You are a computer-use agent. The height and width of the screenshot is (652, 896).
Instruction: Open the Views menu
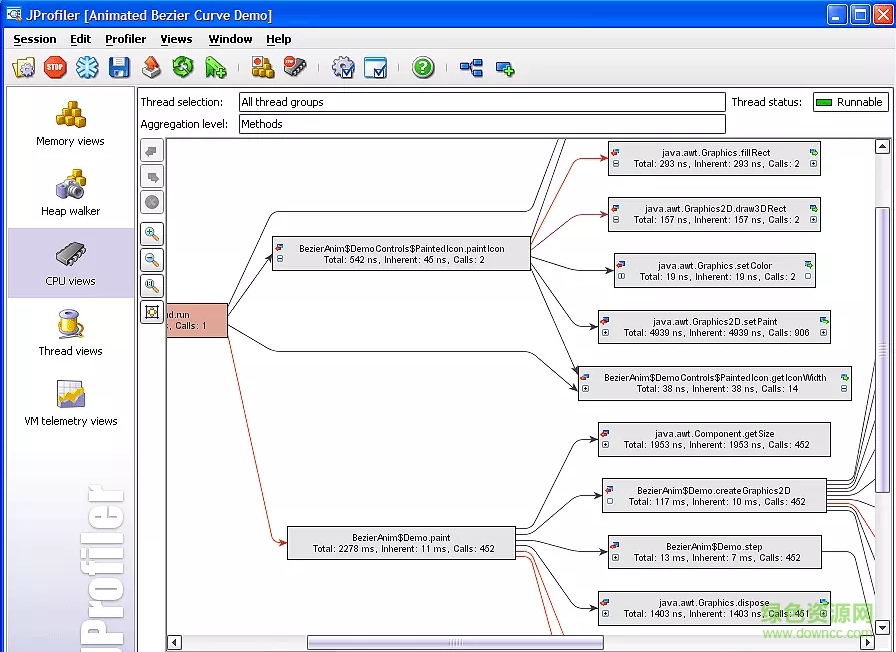click(x=176, y=39)
